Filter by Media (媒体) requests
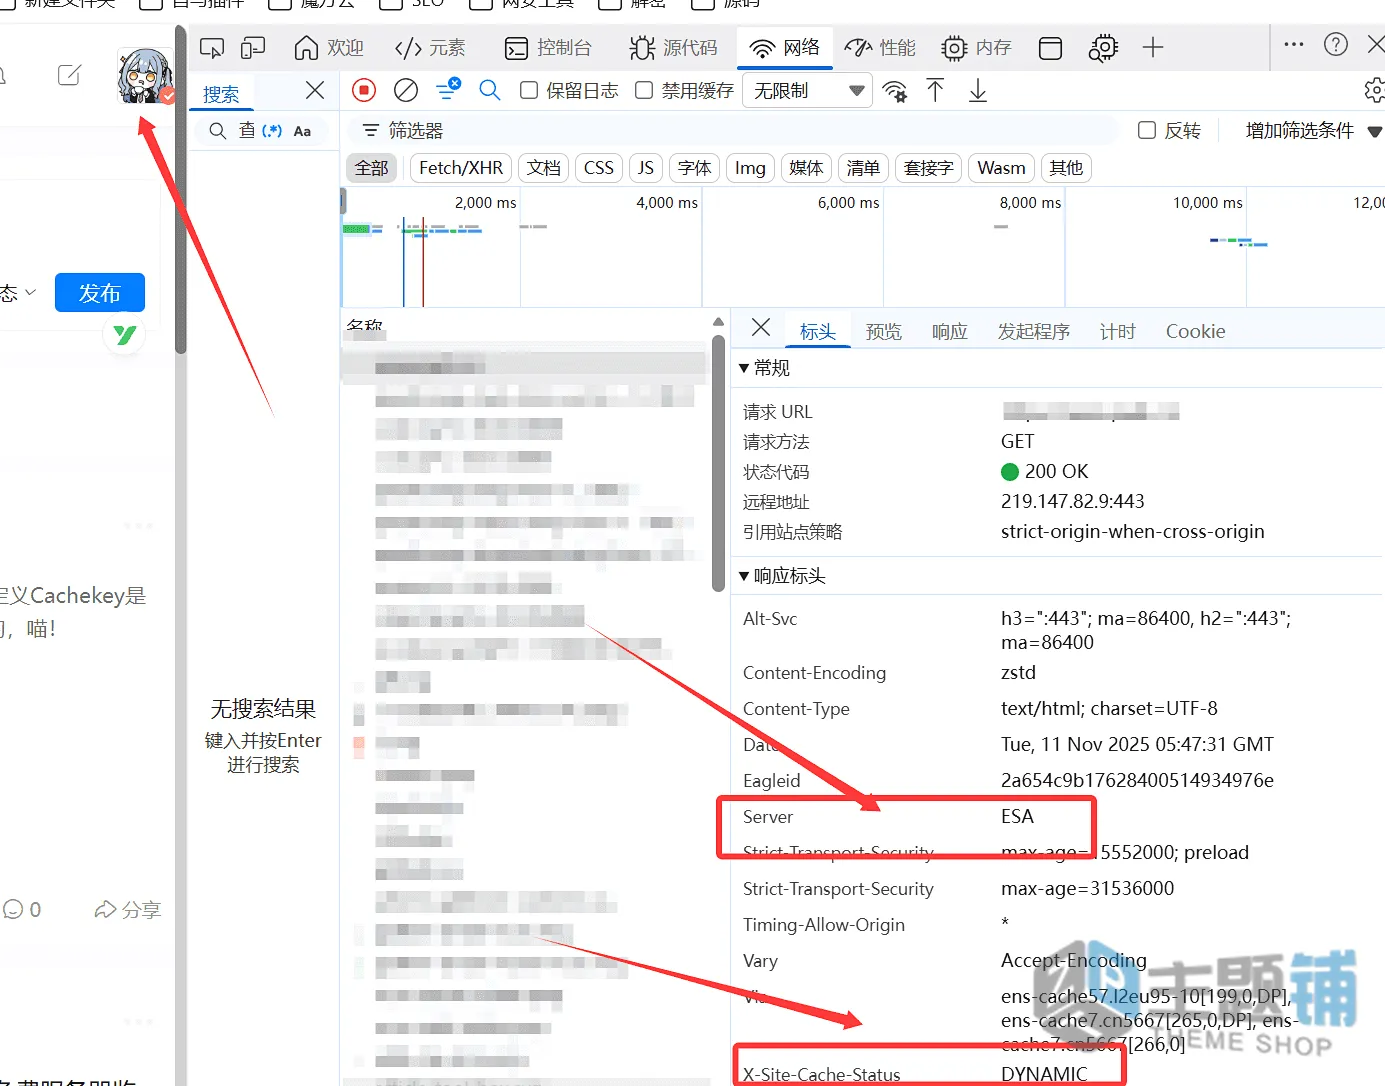 point(806,168)
